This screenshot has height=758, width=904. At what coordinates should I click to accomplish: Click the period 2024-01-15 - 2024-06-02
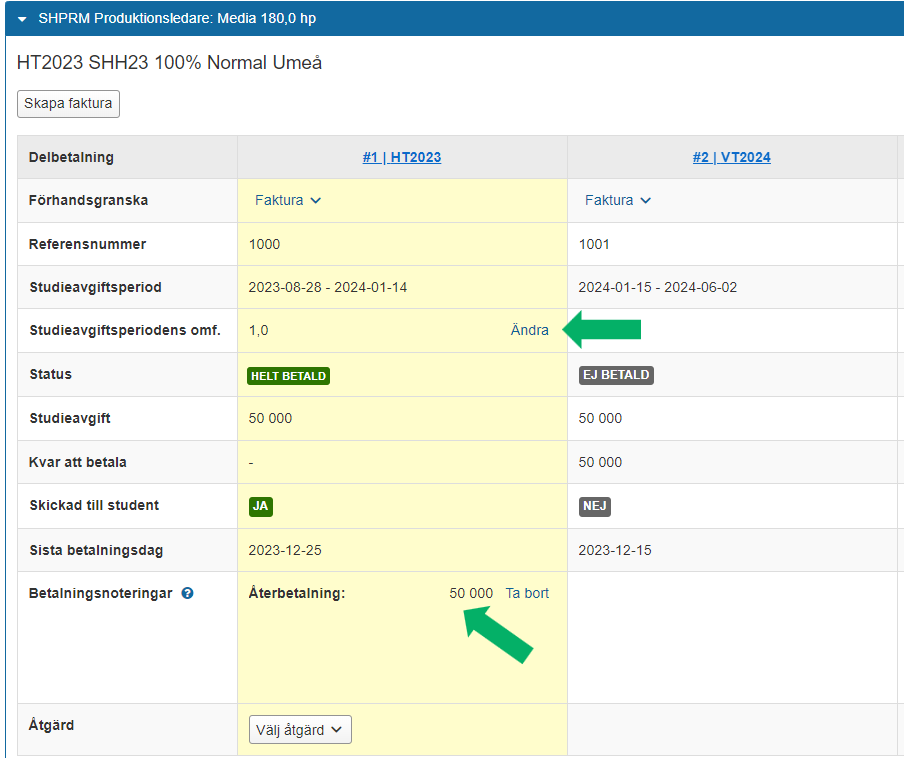tap(658, 287)
